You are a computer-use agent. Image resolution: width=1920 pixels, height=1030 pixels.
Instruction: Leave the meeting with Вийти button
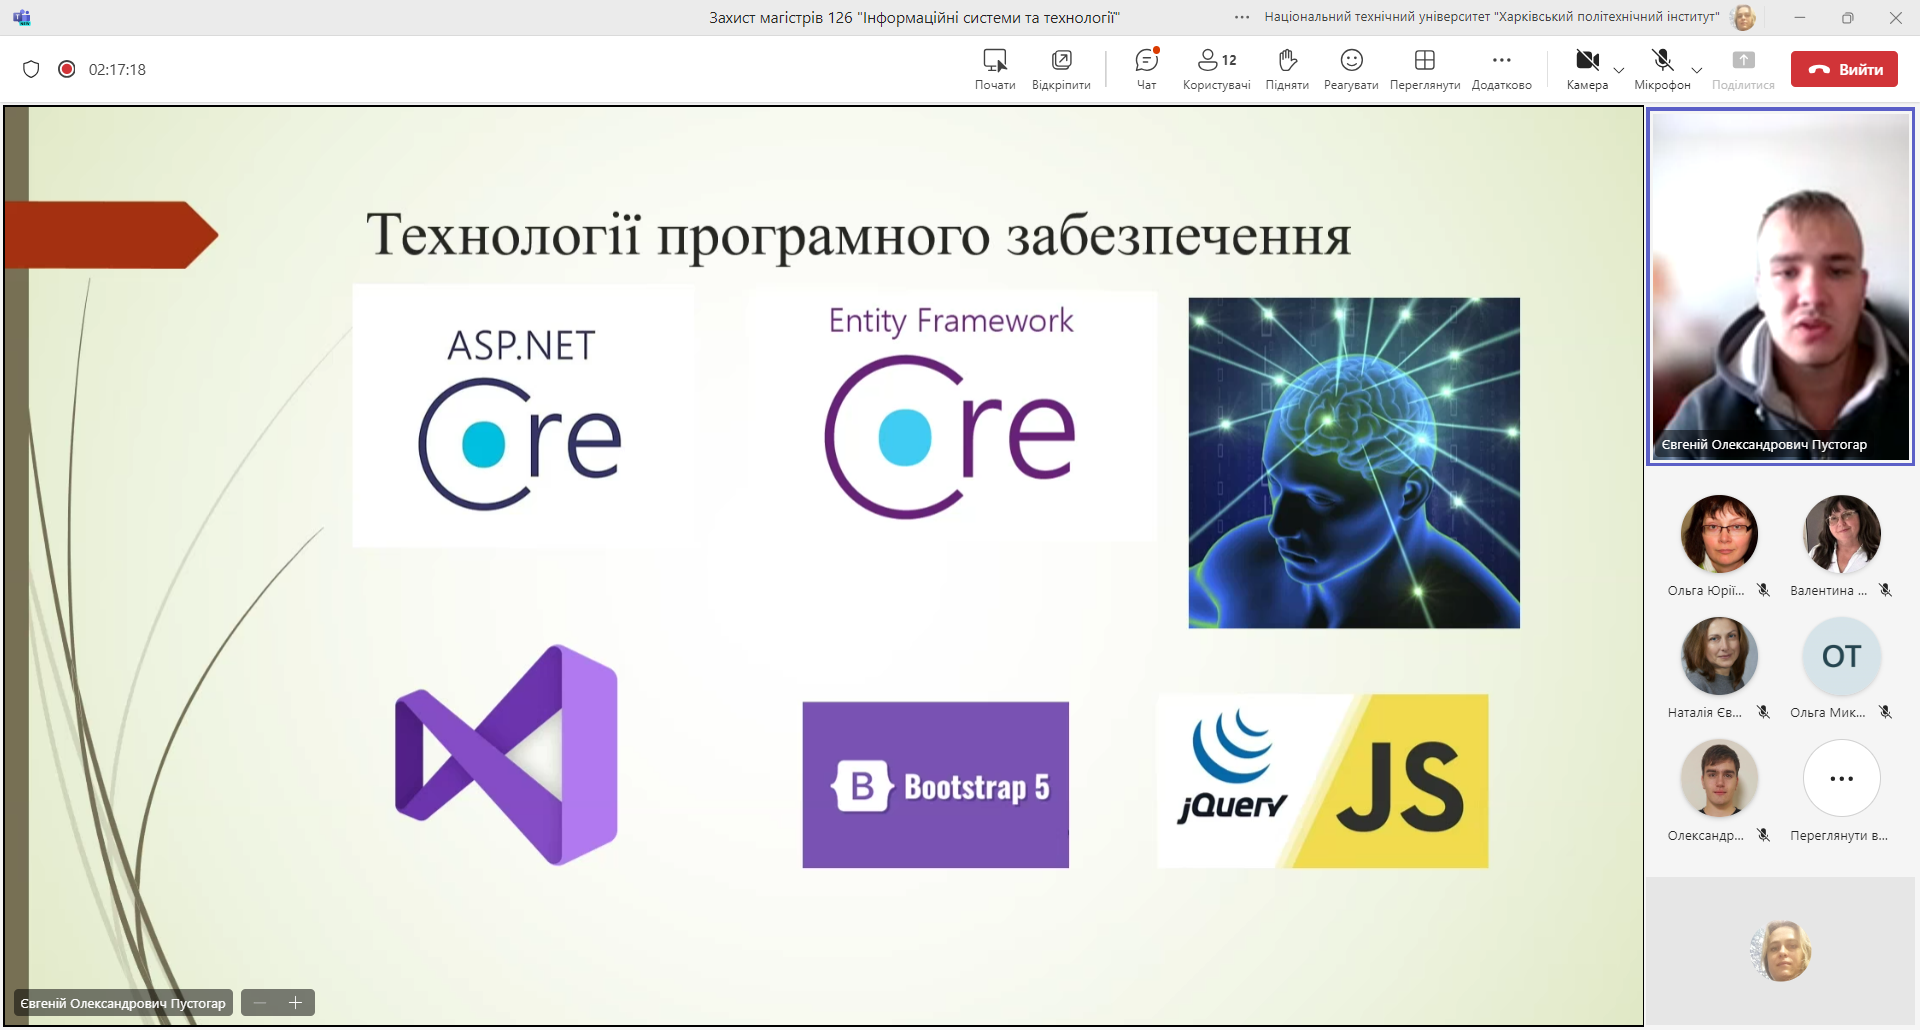(1844, 69)
